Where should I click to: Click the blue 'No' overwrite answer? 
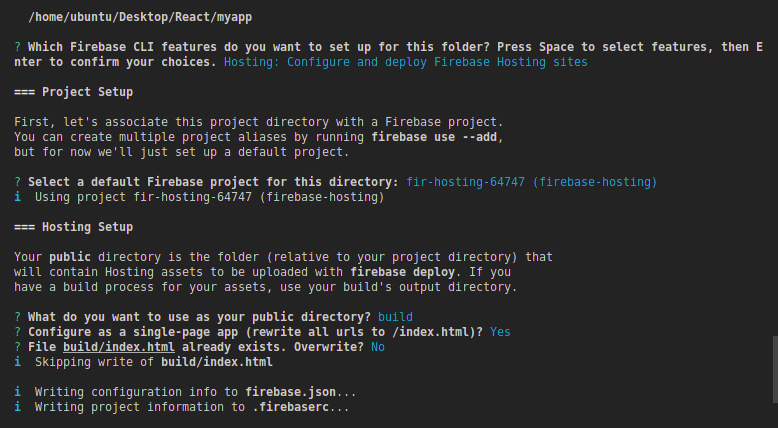pos(378,347)
